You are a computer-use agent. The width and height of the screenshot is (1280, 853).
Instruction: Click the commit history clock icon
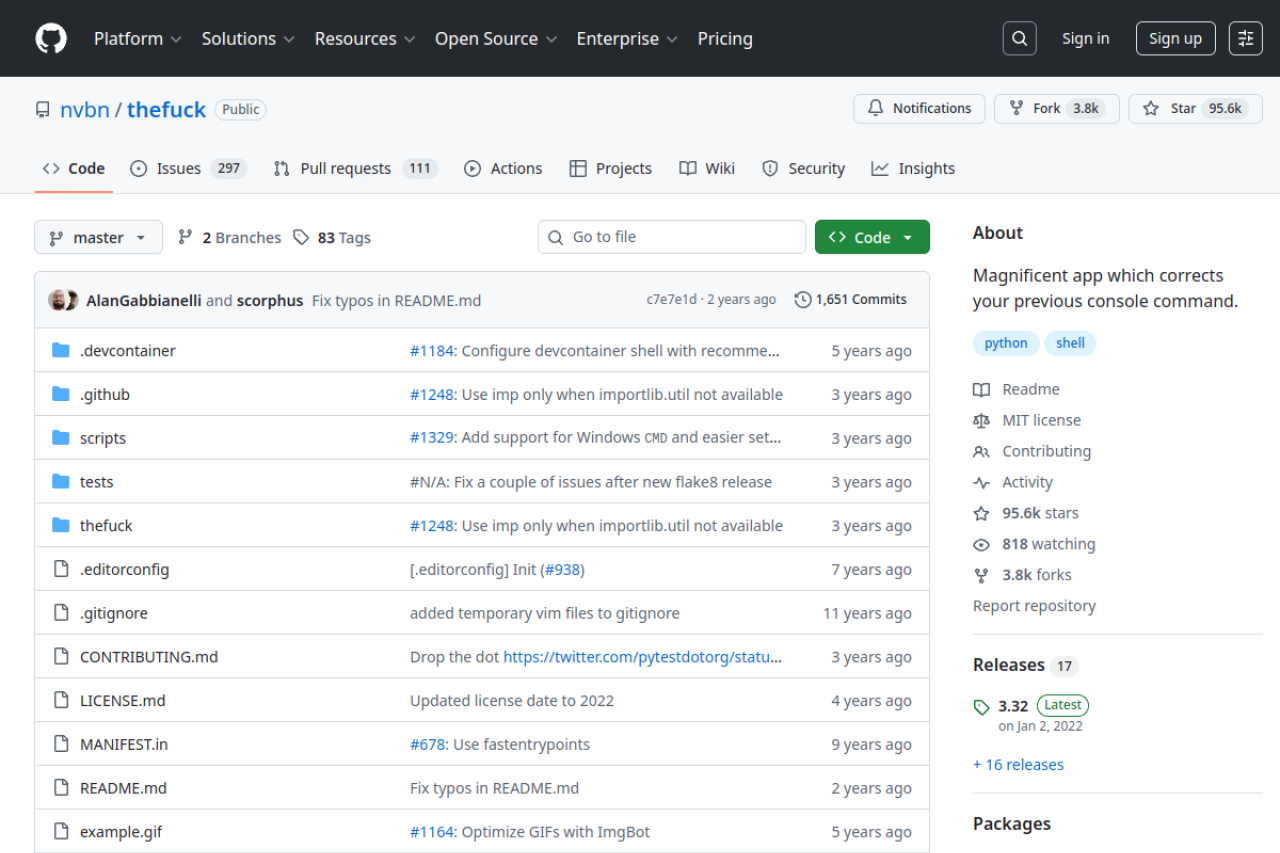tap(801, 298)
